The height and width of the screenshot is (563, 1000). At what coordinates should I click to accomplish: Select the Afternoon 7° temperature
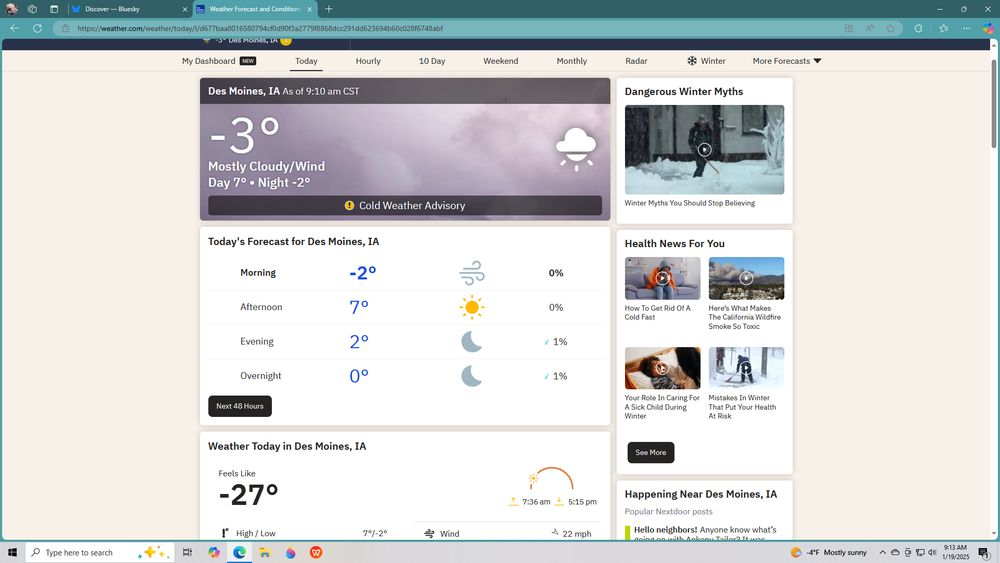pos(359,307)
